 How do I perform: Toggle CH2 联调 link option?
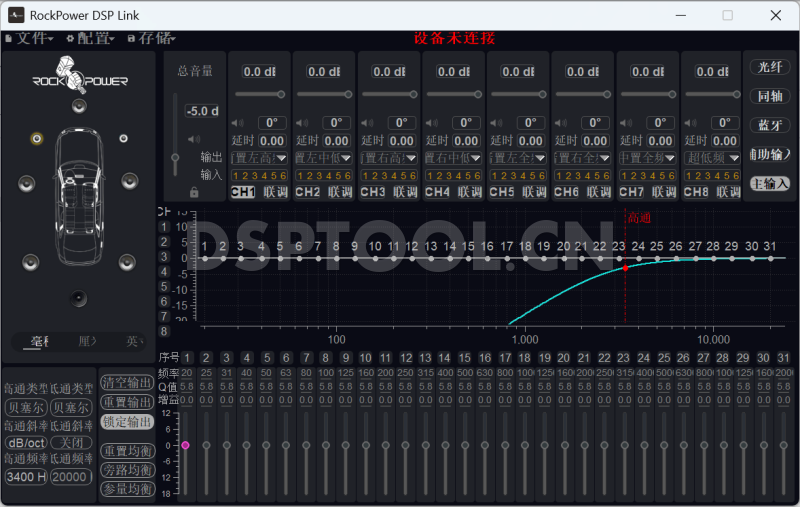(x=340, y=192)
